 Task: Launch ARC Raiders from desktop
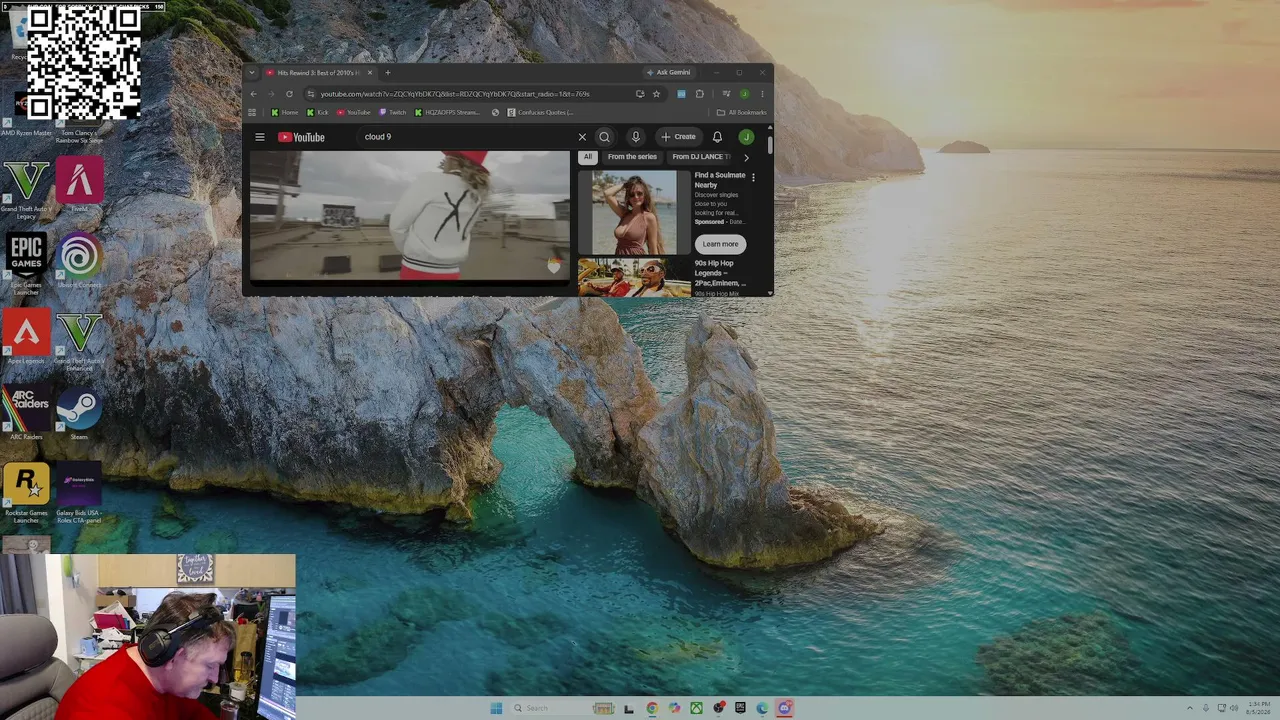pos(26,414)
